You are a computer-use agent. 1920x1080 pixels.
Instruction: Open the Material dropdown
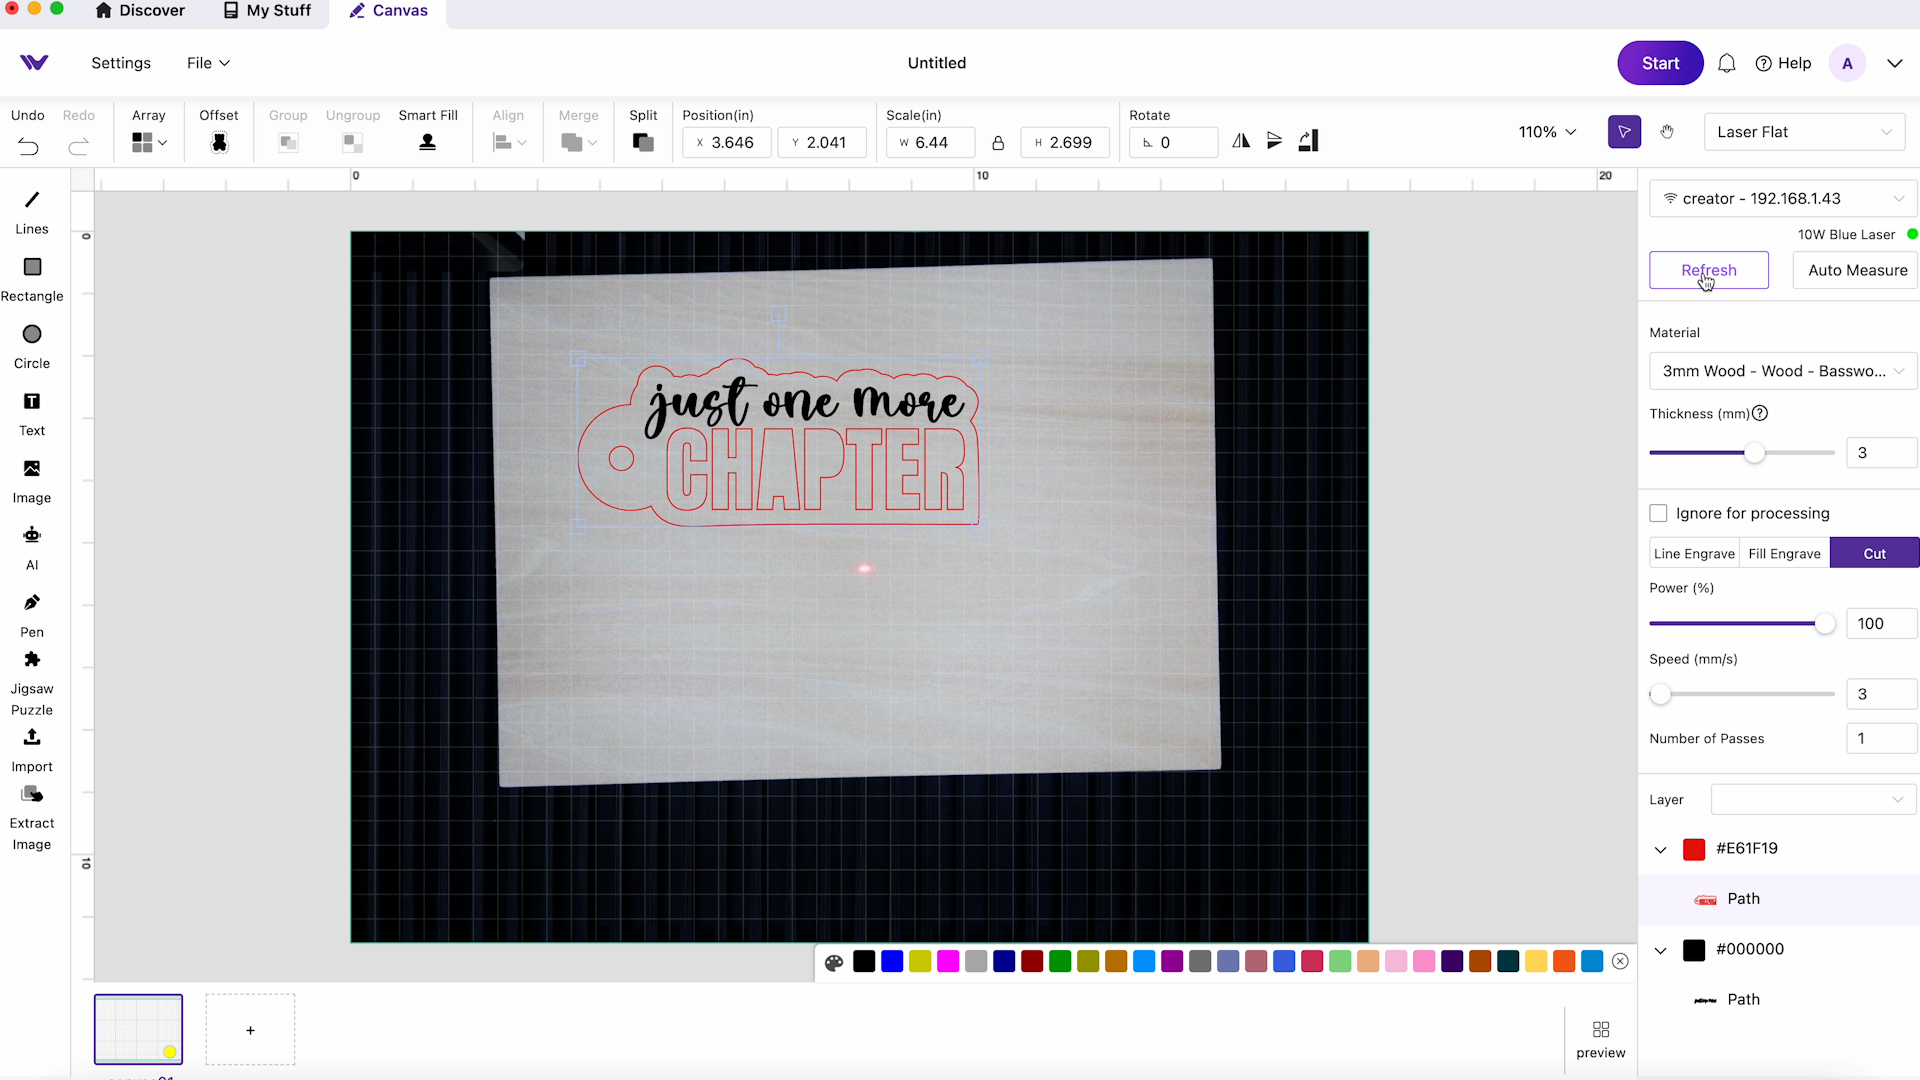coord(1779,371)
